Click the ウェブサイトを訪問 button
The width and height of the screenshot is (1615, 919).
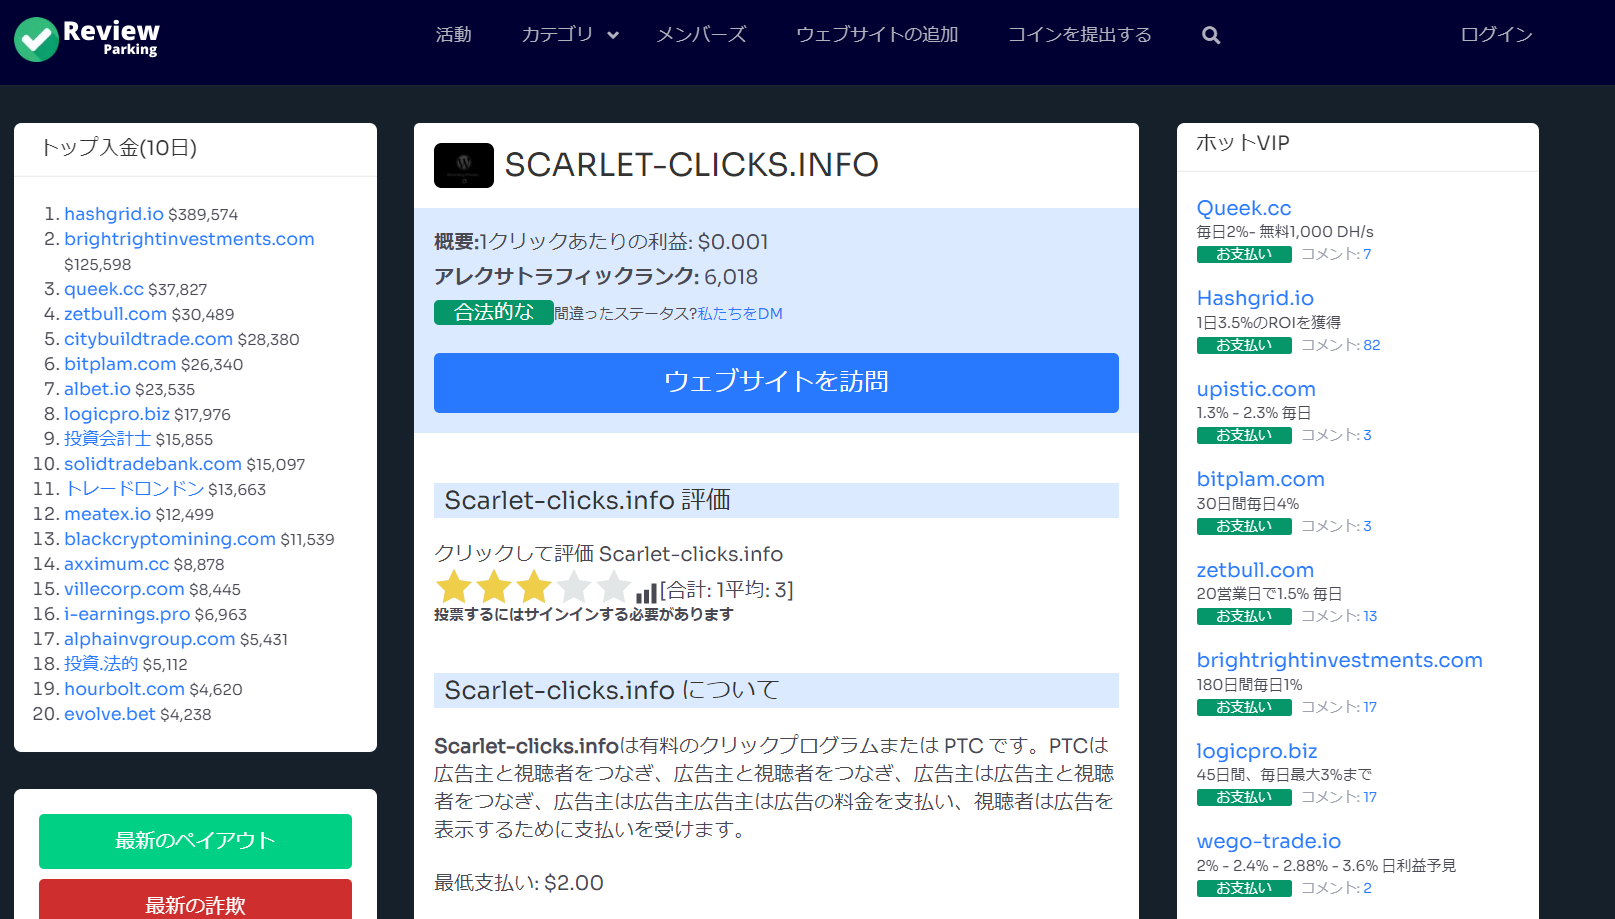(776, 383)
